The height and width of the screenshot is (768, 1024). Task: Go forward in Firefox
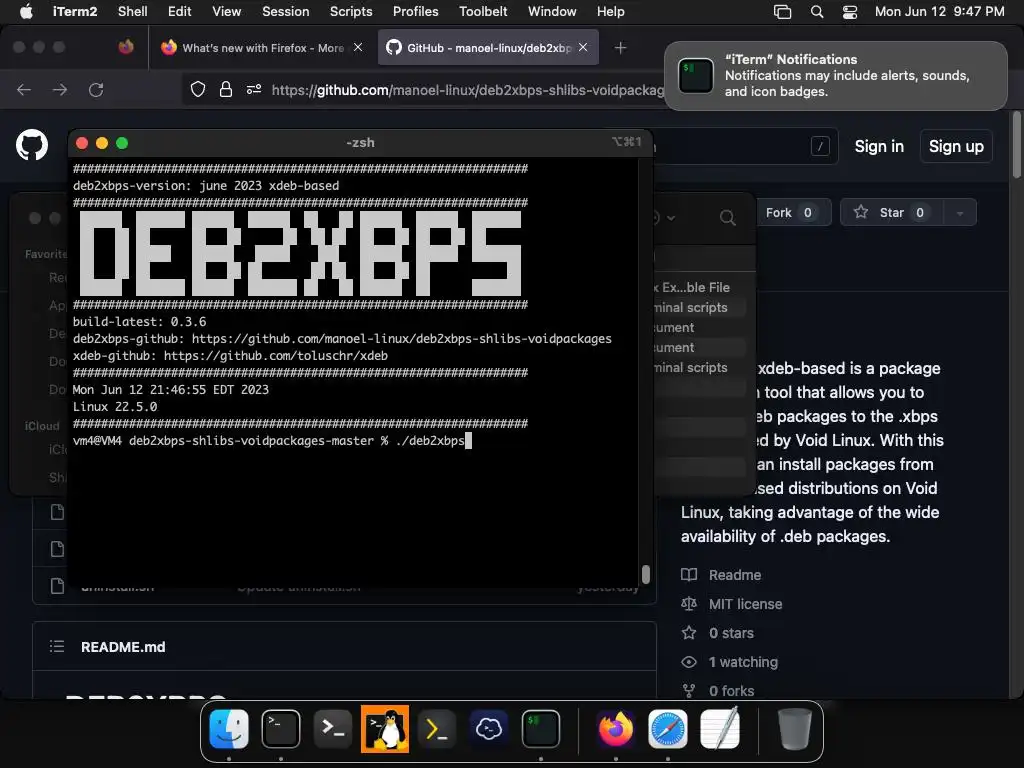point(60,89)
